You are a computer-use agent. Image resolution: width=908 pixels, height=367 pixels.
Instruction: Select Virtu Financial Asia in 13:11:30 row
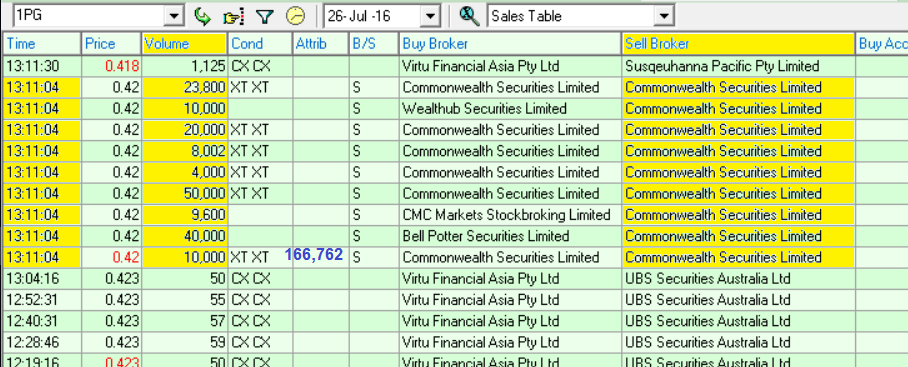click(x=510, y=66)
